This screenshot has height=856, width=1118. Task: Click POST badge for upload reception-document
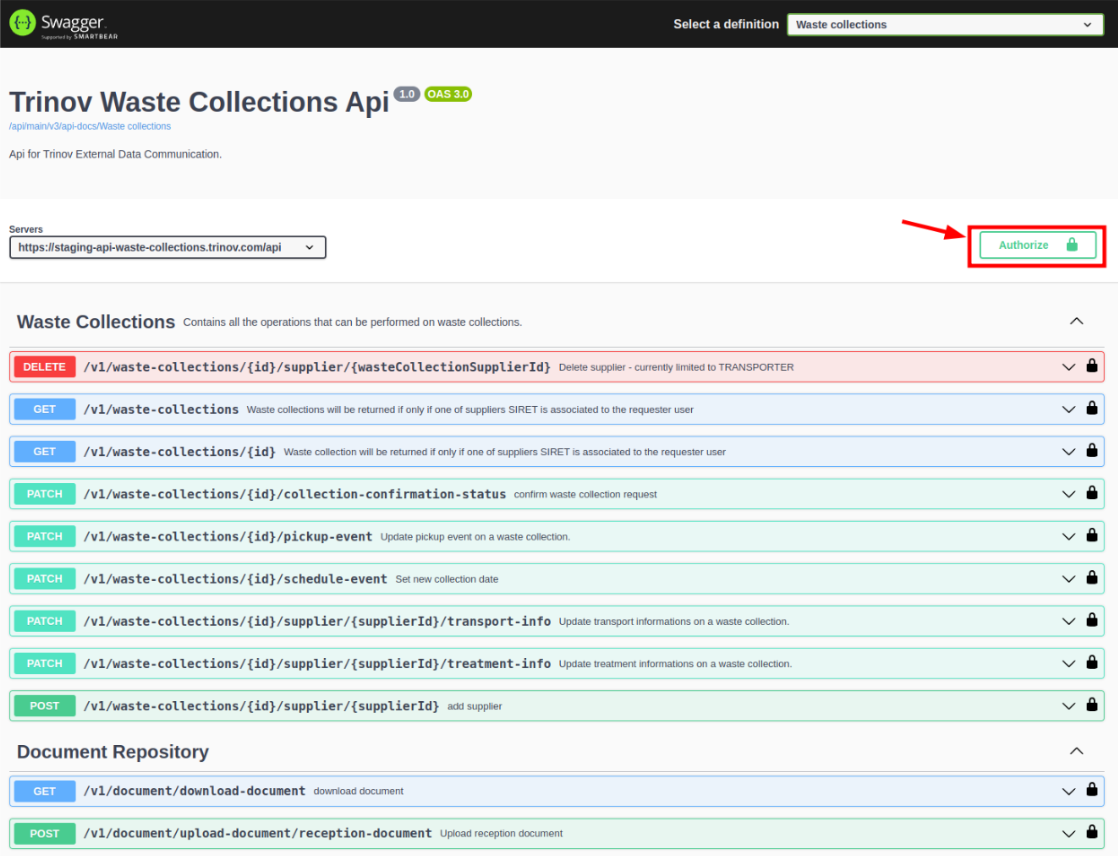coord(44,833)
